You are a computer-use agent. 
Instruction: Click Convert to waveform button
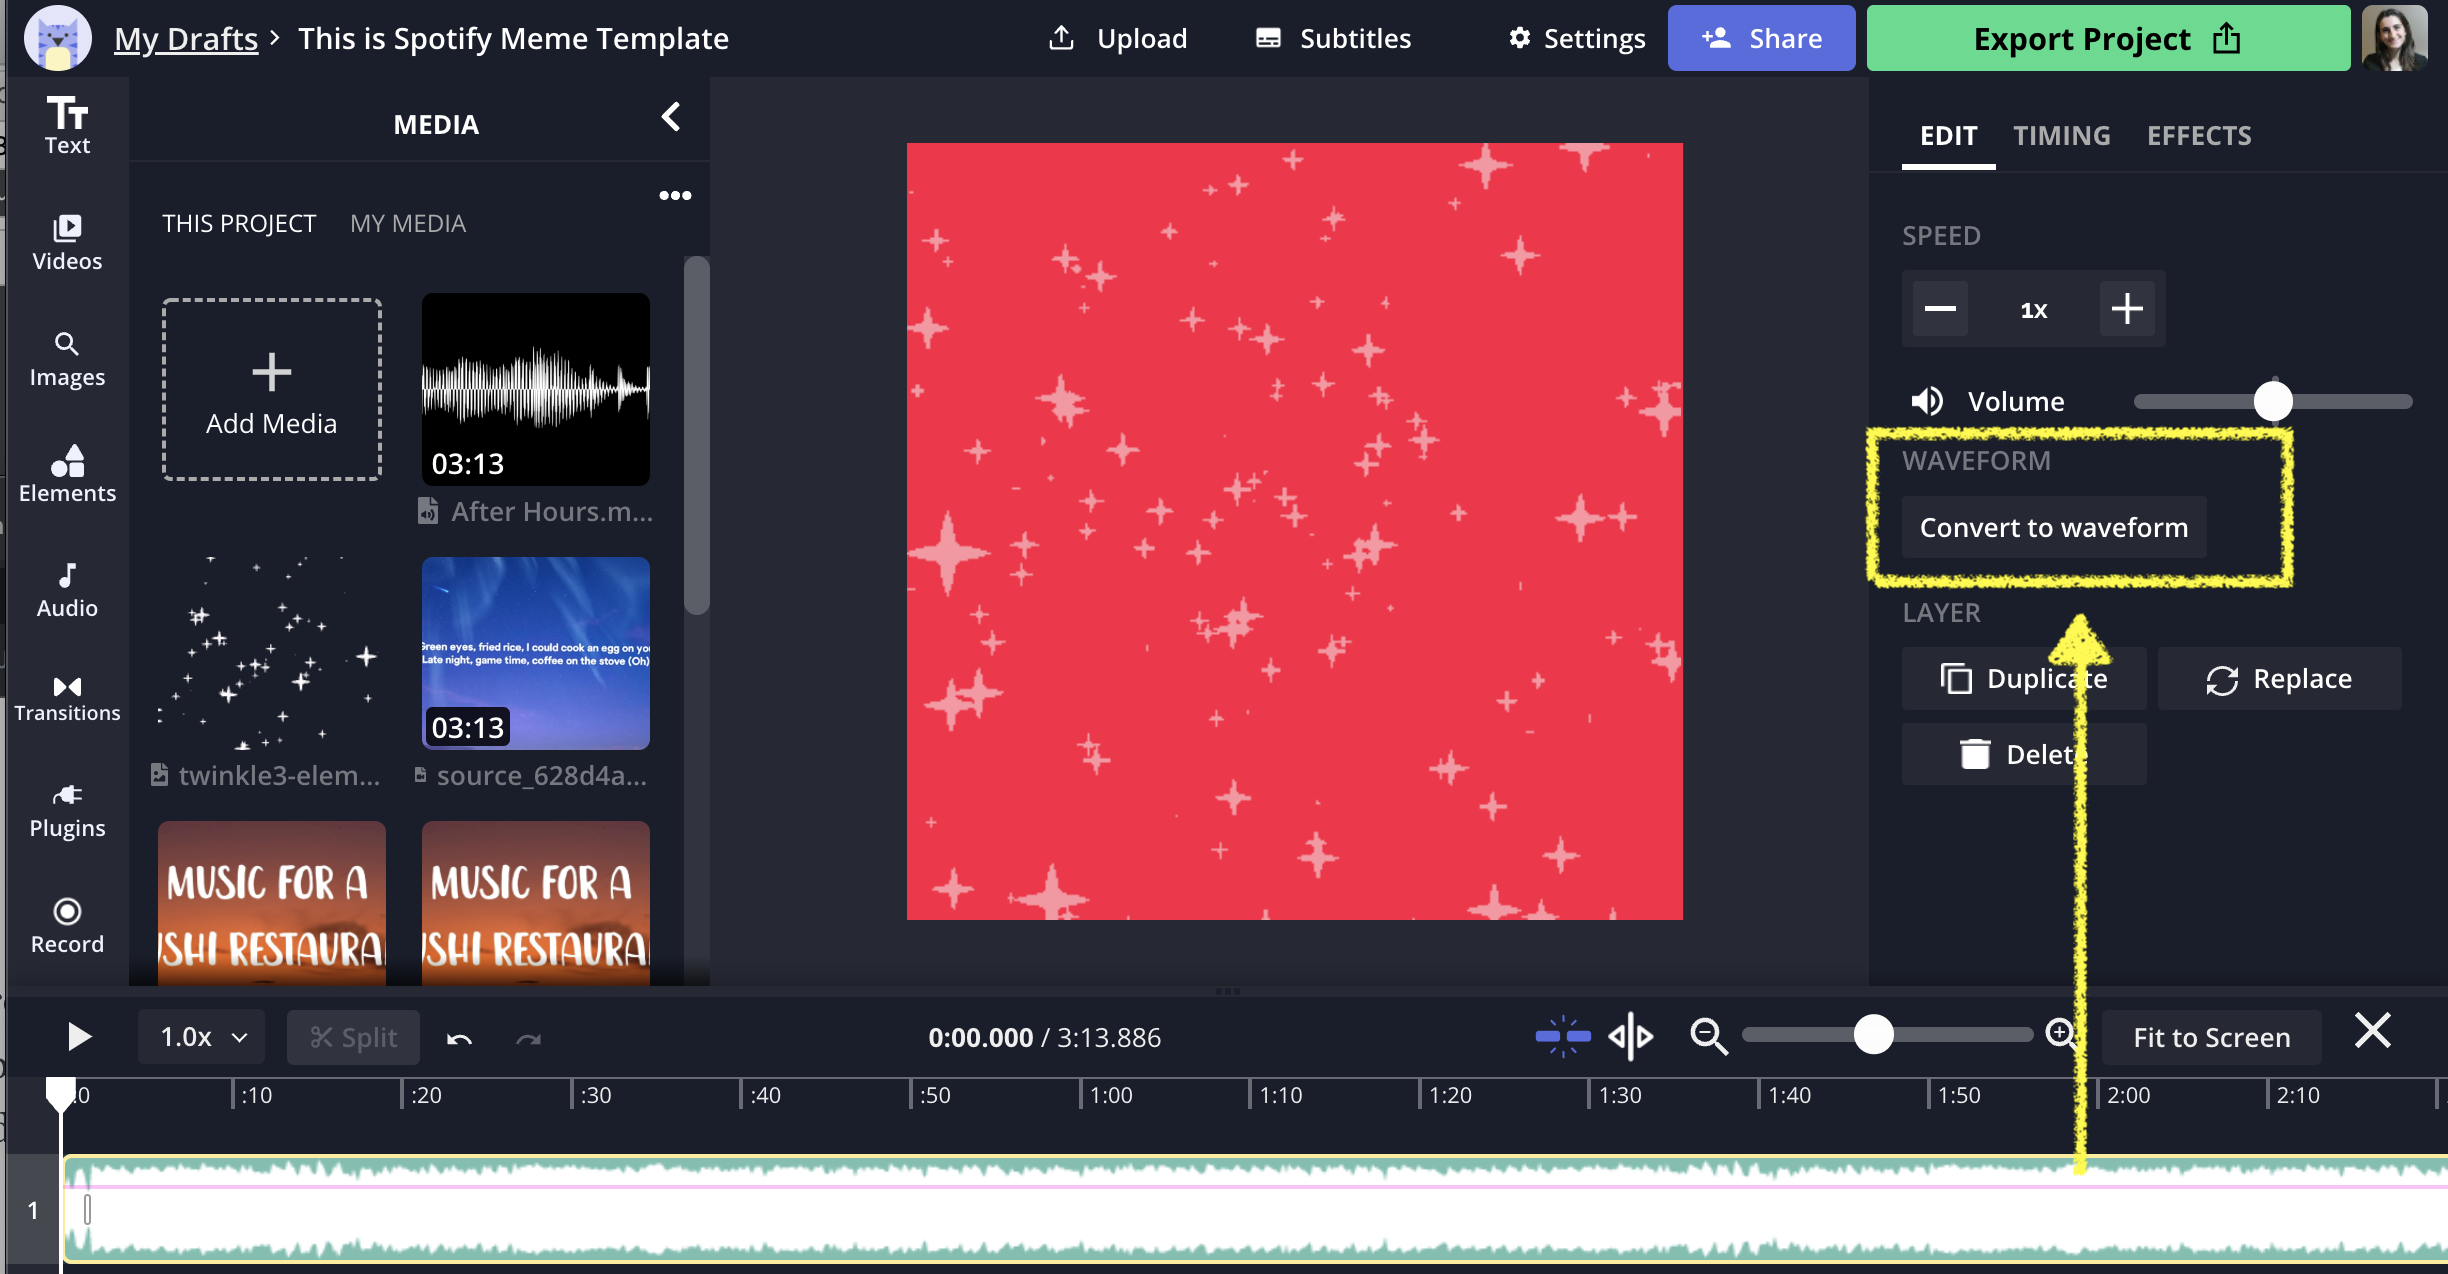pos(2054,527)
